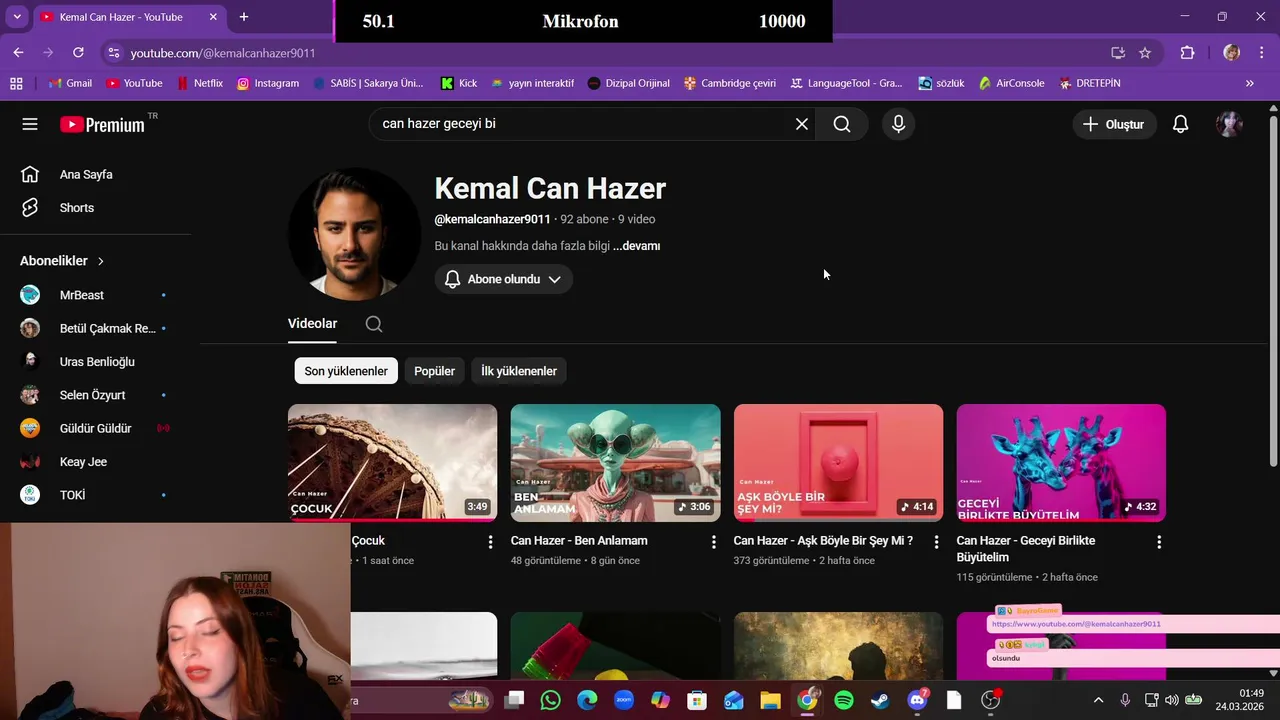Select the Kemal Can Hazer - YouTube browser tab
The height and width of the screenshot is (720, 1280).
coord(128,17)
